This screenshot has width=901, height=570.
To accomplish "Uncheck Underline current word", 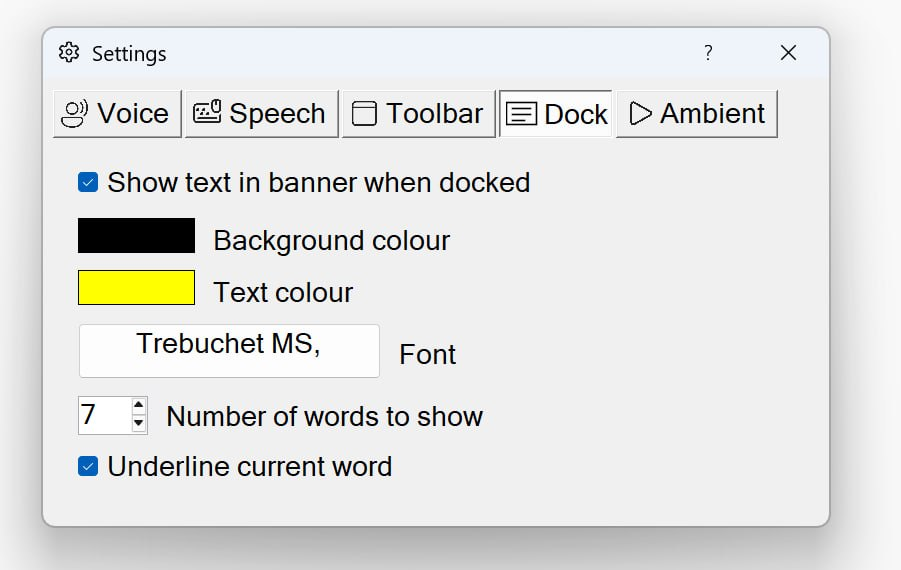I will tap(88, 466).
